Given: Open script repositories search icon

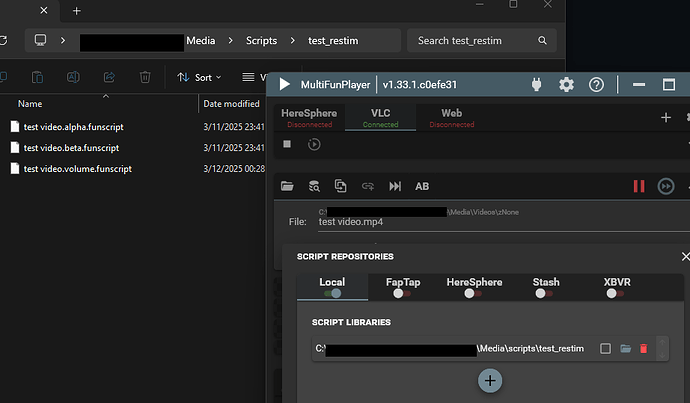Looking at the screenshot, I should click(314, 186).
